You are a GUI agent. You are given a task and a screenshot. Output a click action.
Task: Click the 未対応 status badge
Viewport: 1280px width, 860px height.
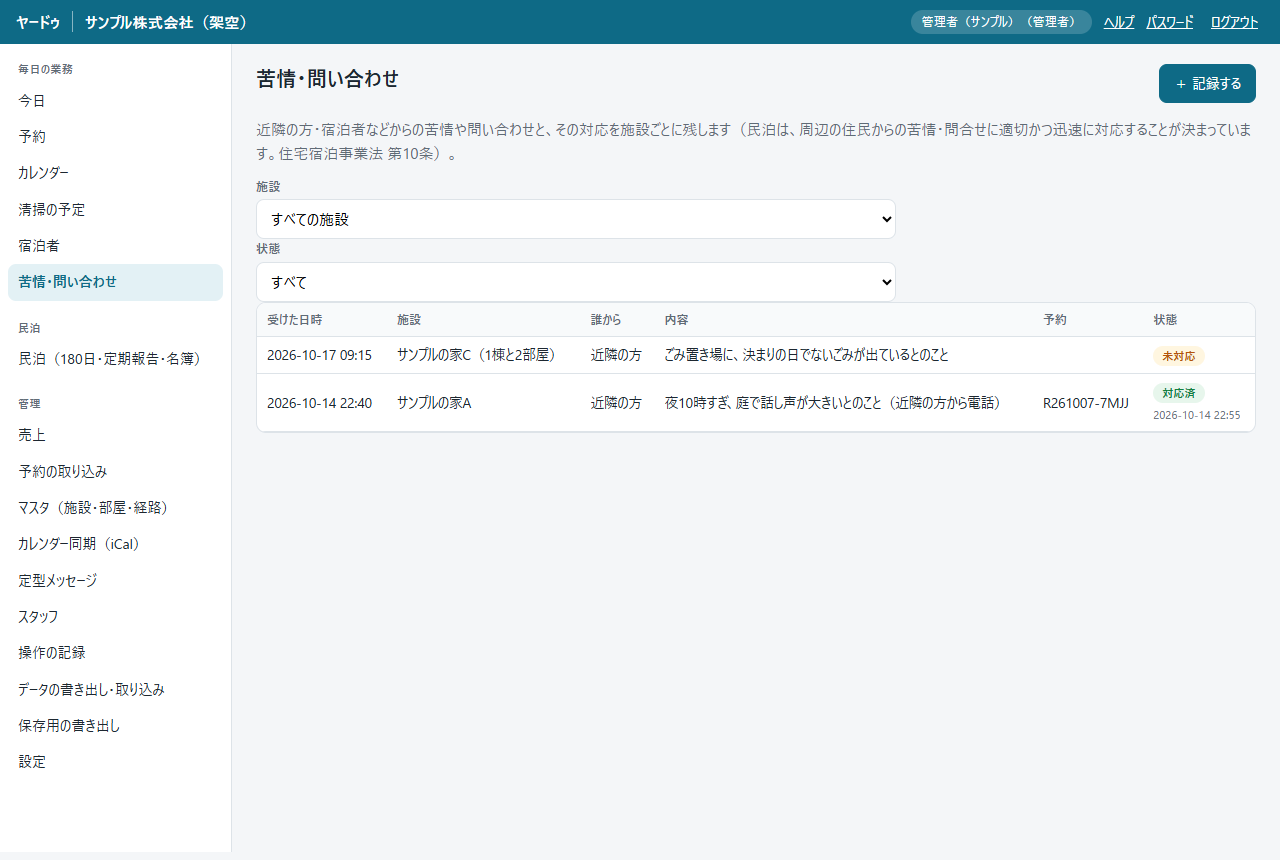(x=1178, y=356)
